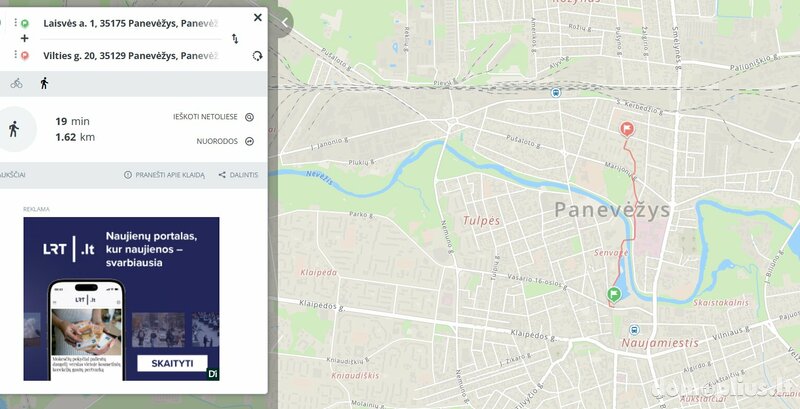Swap start and destination addresses
800x409 pixels.
tap(235, 39)
